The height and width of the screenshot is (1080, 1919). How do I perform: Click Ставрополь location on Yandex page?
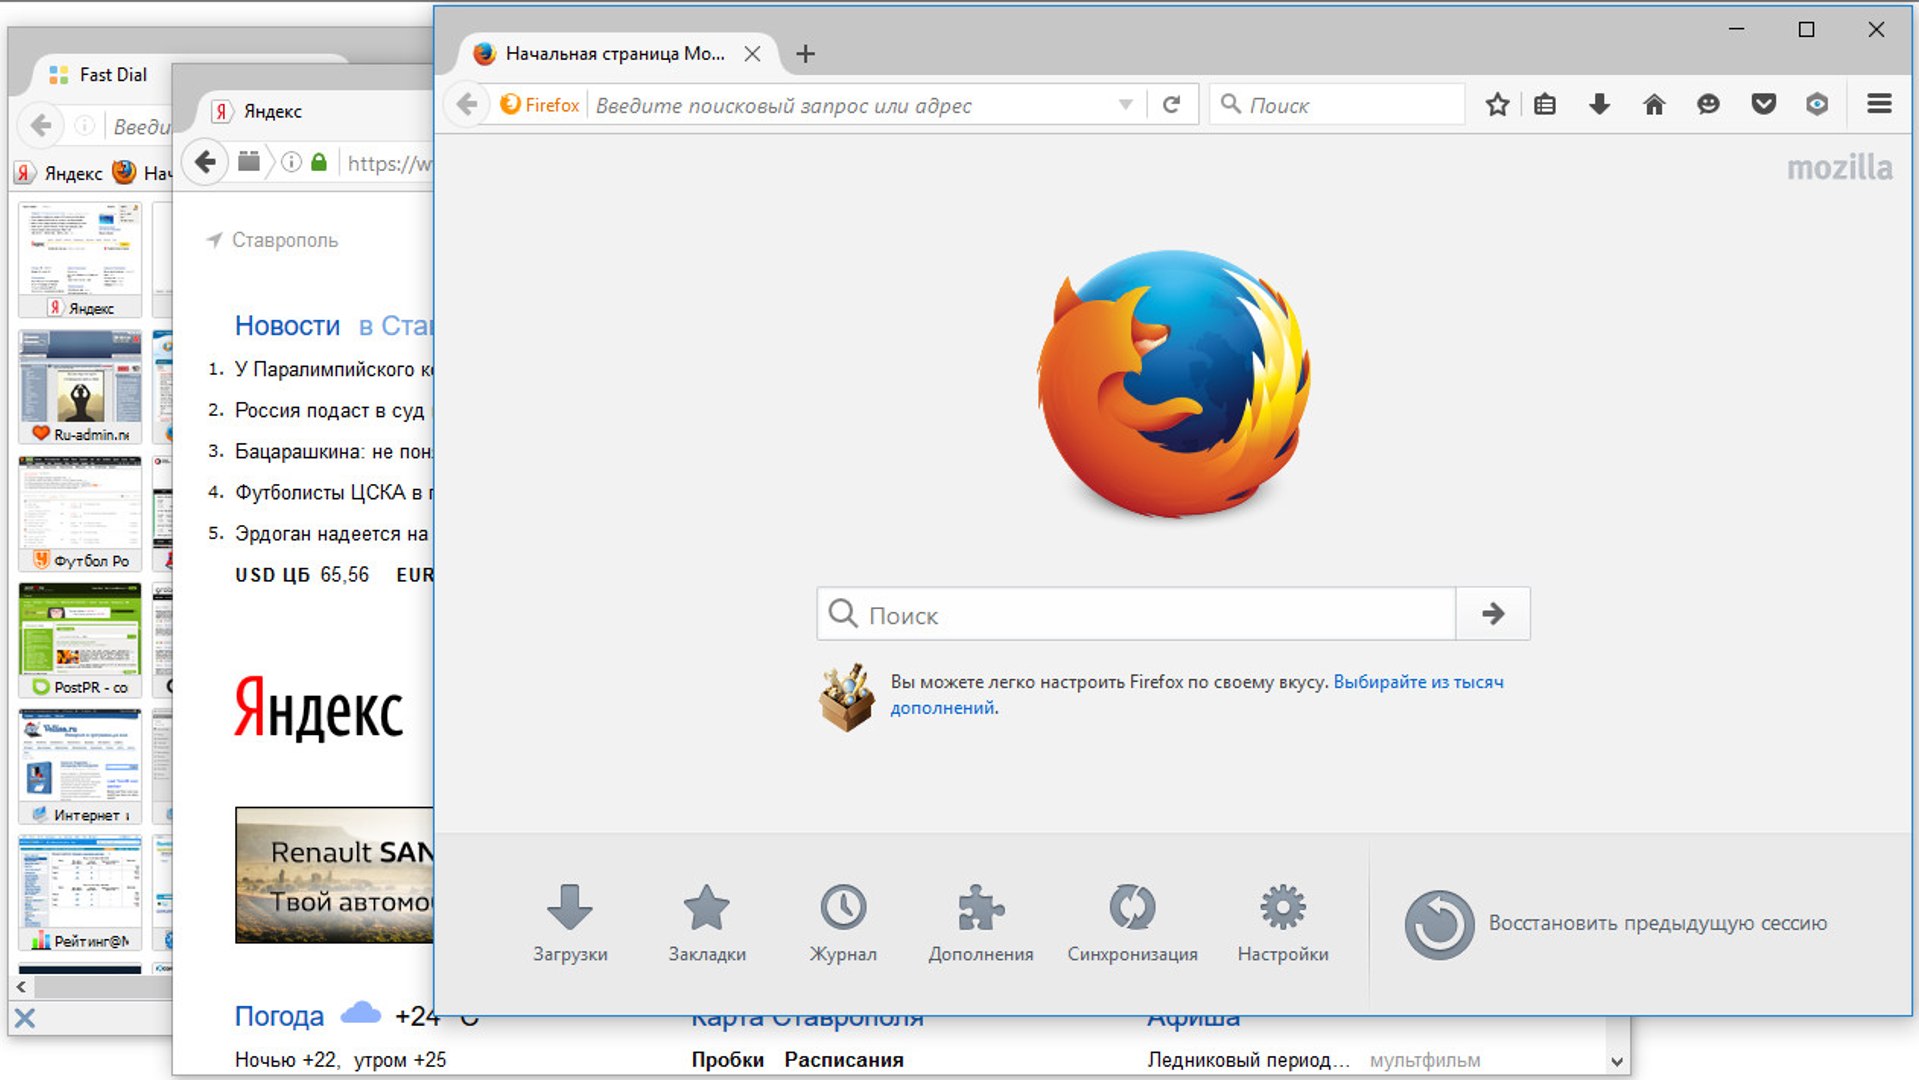(272, 240)
